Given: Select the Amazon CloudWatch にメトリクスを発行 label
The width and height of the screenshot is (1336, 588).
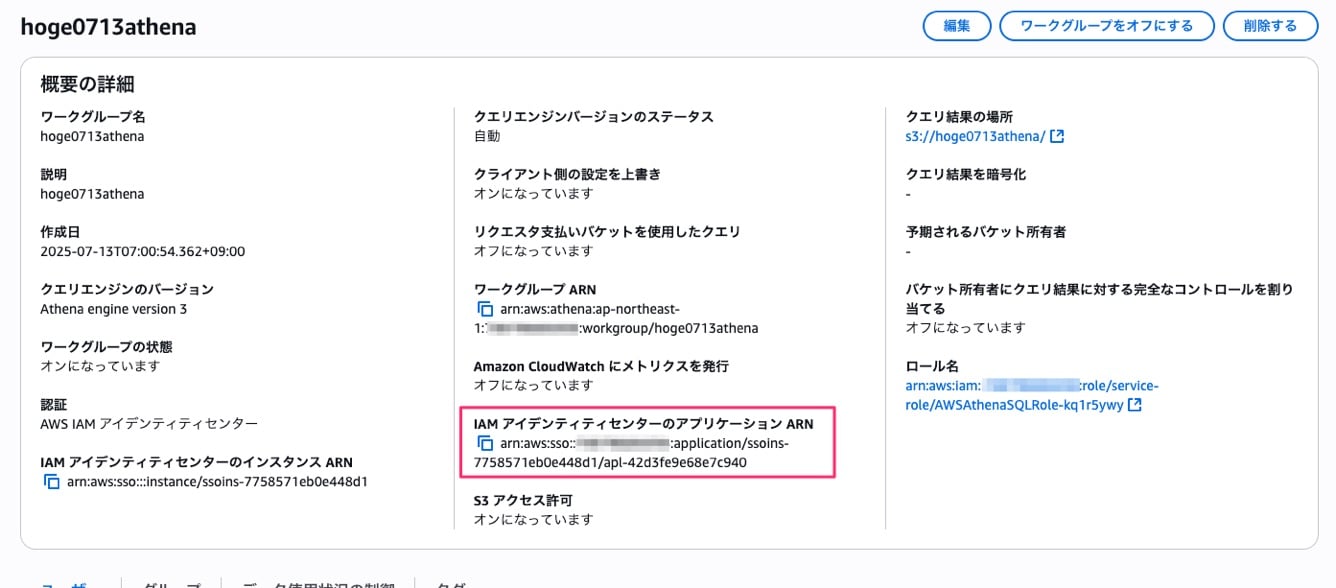Looking at the screenshot, I should [601, 366].
